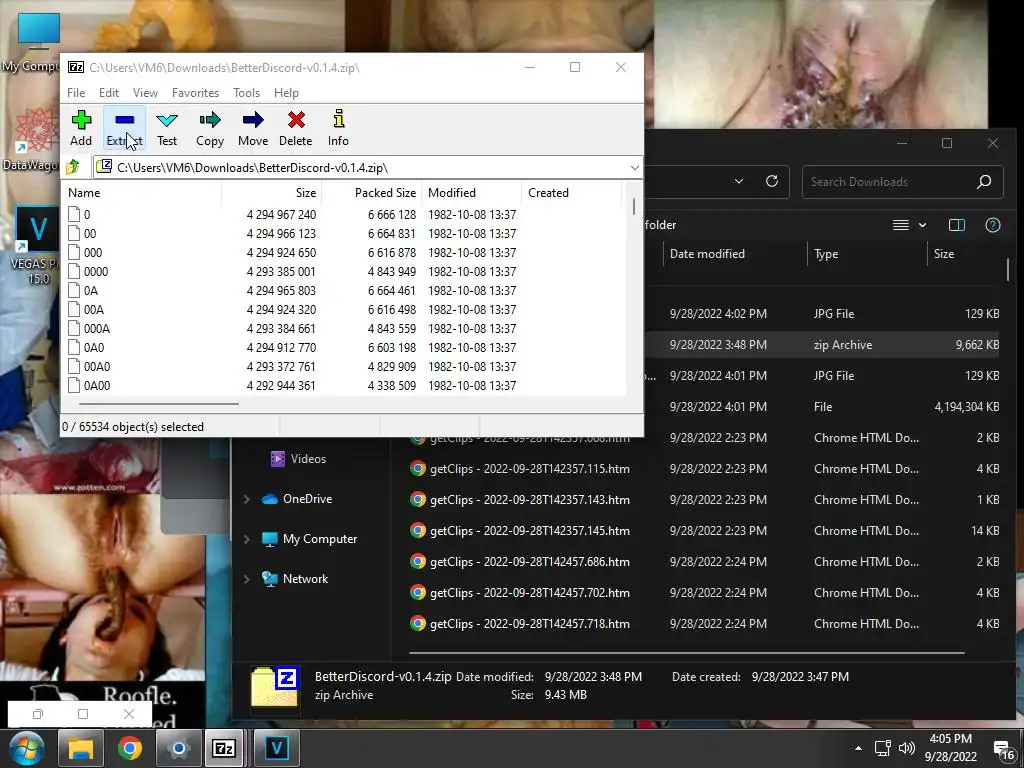
Task: Click Chrome icon of getClips 142357.145.htm
Action: point(418,530)
